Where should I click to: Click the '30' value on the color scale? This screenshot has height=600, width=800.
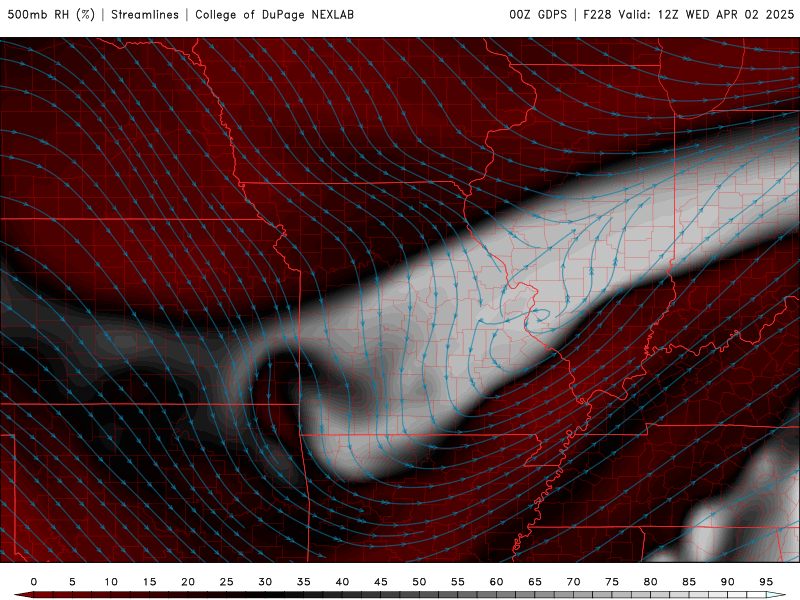coord(265,582)
